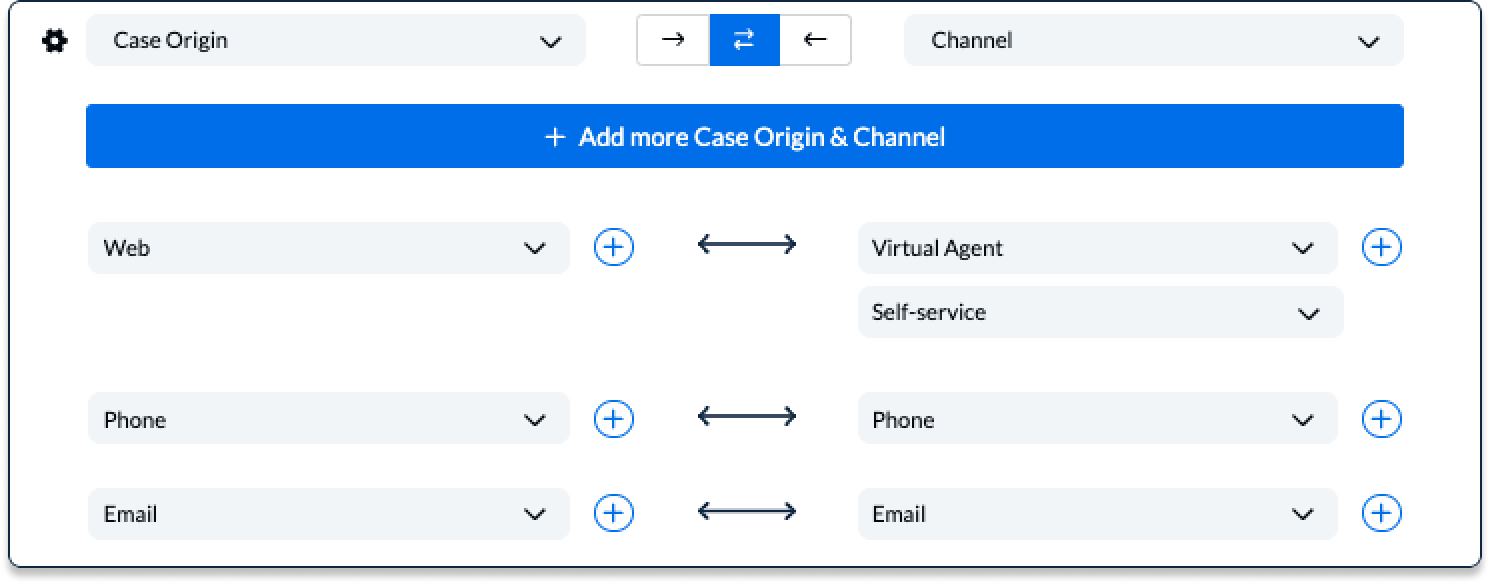Open the Case Origin column header
This screenshot has height=584, width=1490.
pyautogui.click(x=335, y=40)
